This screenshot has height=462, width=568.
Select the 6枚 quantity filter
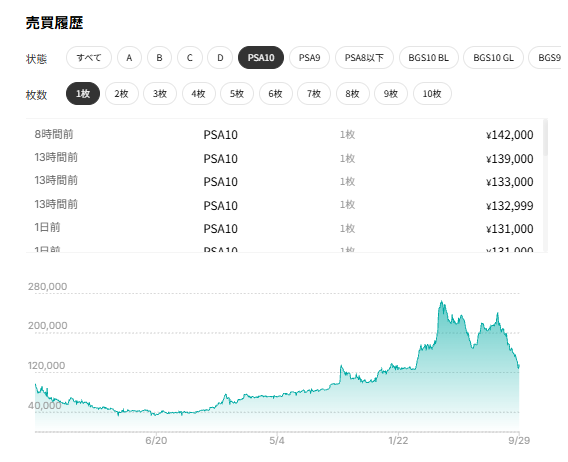point(275,94)
